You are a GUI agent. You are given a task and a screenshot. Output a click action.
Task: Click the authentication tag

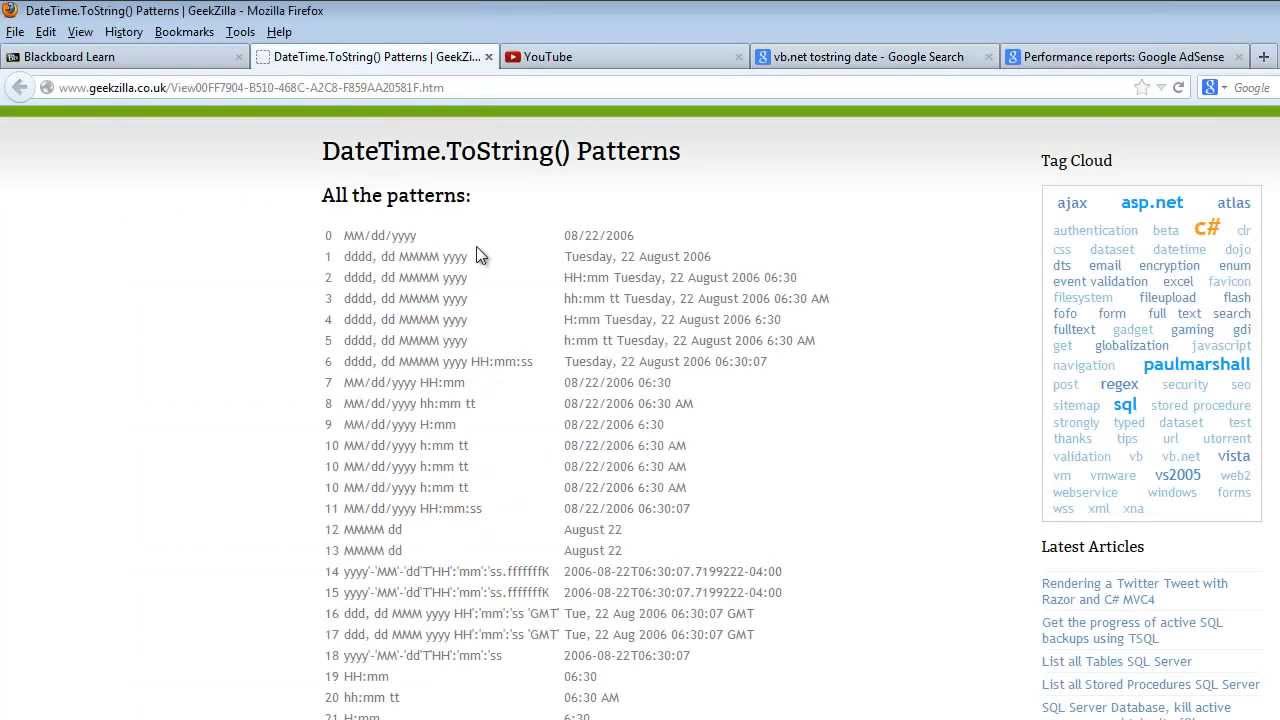[1095, 230]
